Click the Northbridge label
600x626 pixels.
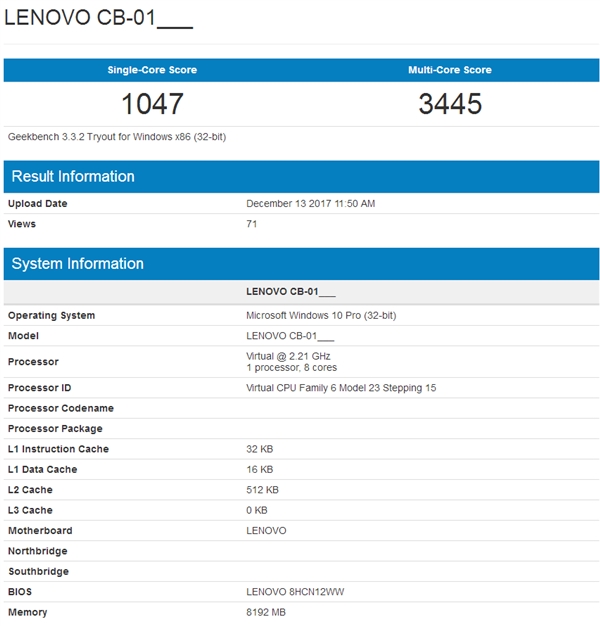38,551
